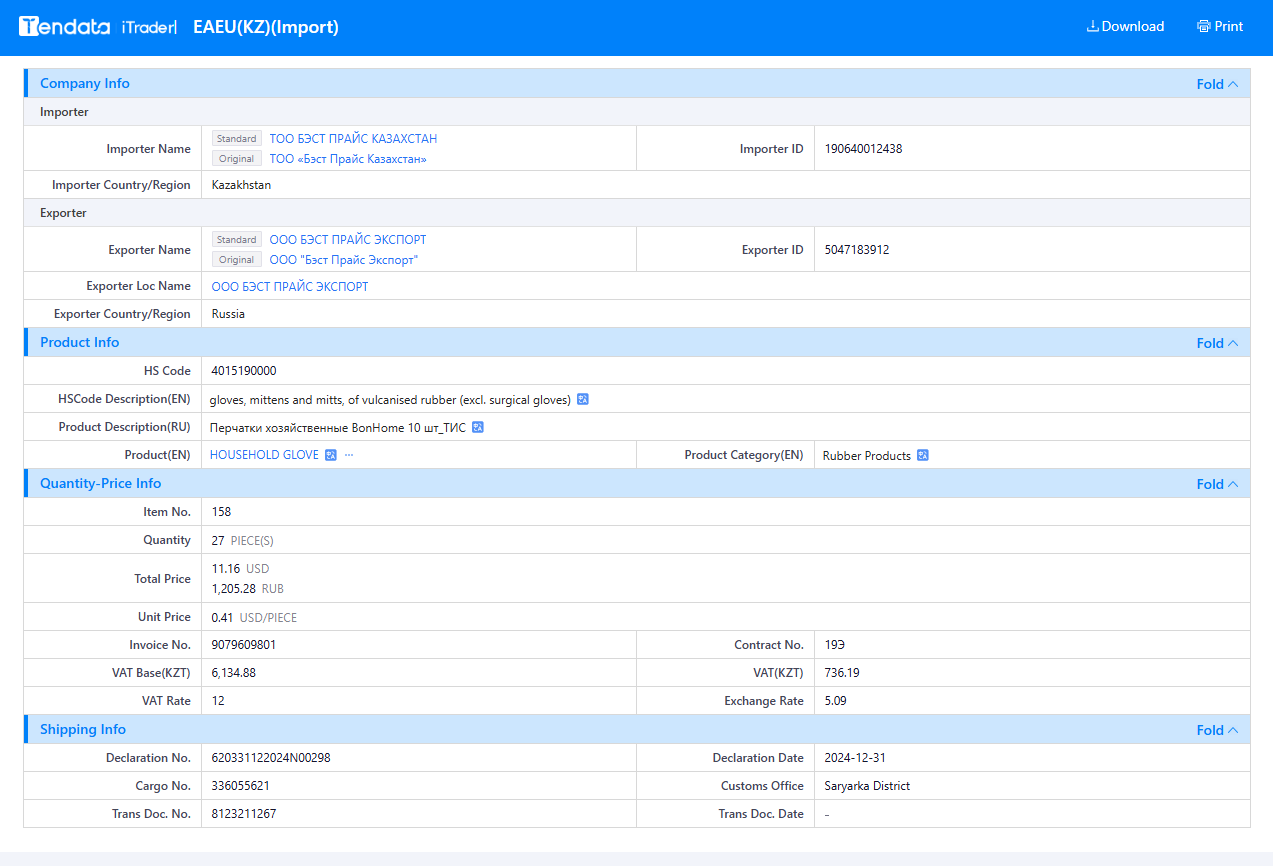Click translate icon beside HOUSEHOLD GLOVE
Image resolution: width=1273 pixels, height=866 pixels.
[x=331, y=455]
